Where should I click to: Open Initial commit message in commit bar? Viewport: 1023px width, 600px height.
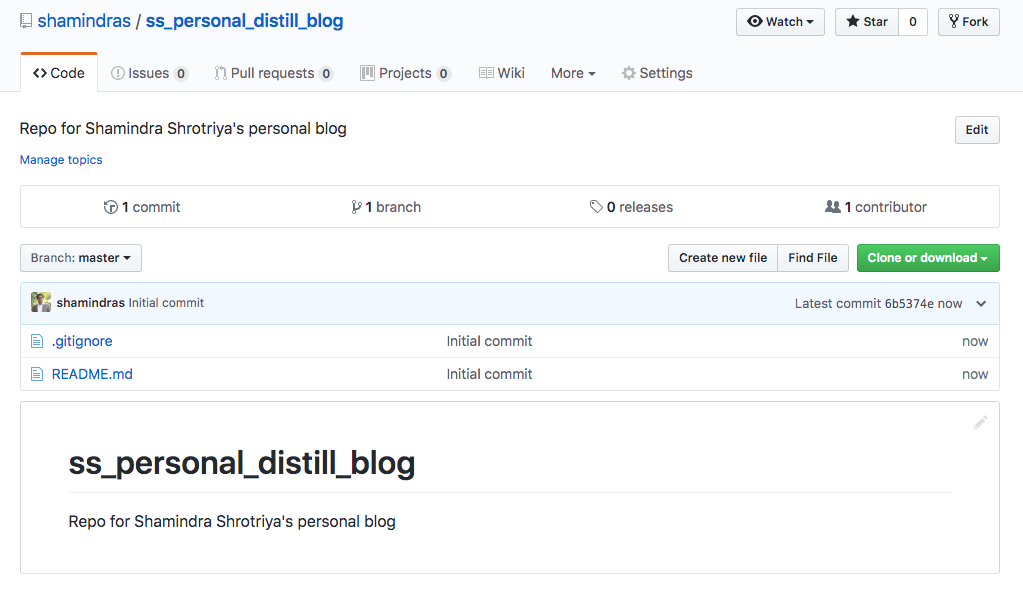[x=166, y=303]
